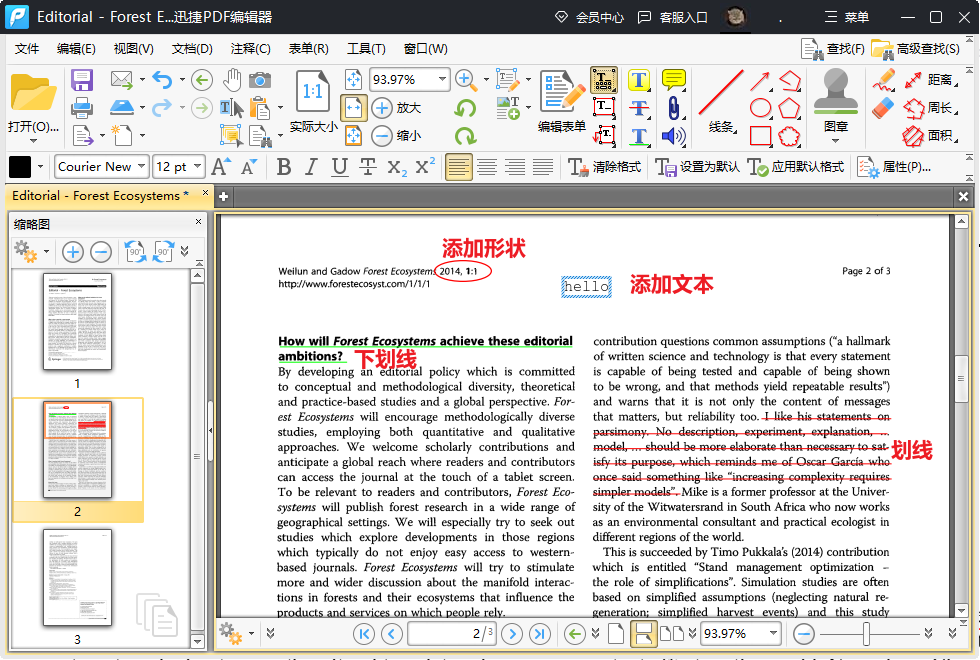Toggle Italic formatting

coord(311,167)
